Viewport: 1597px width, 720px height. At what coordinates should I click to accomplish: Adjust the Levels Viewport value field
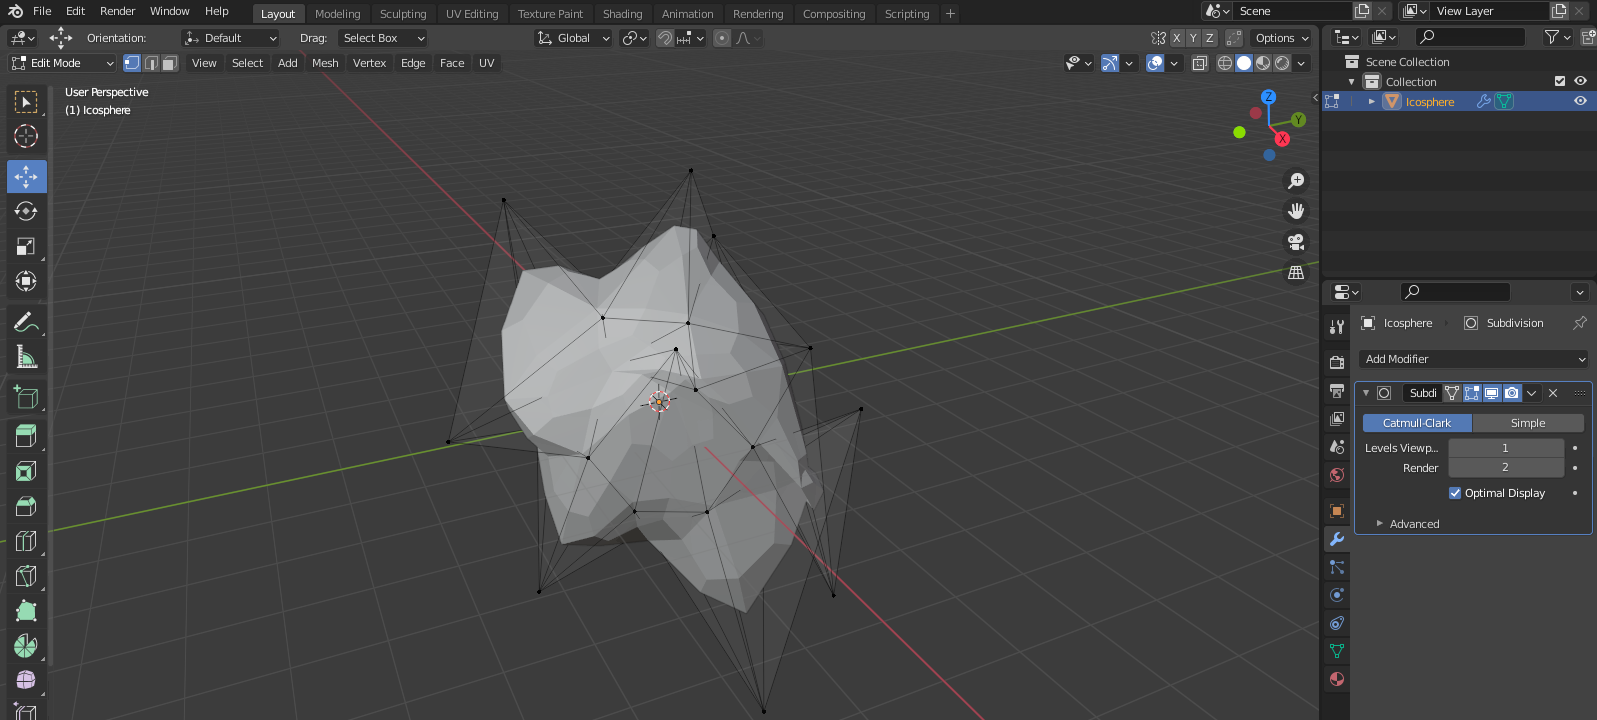tap(1505, 448)
